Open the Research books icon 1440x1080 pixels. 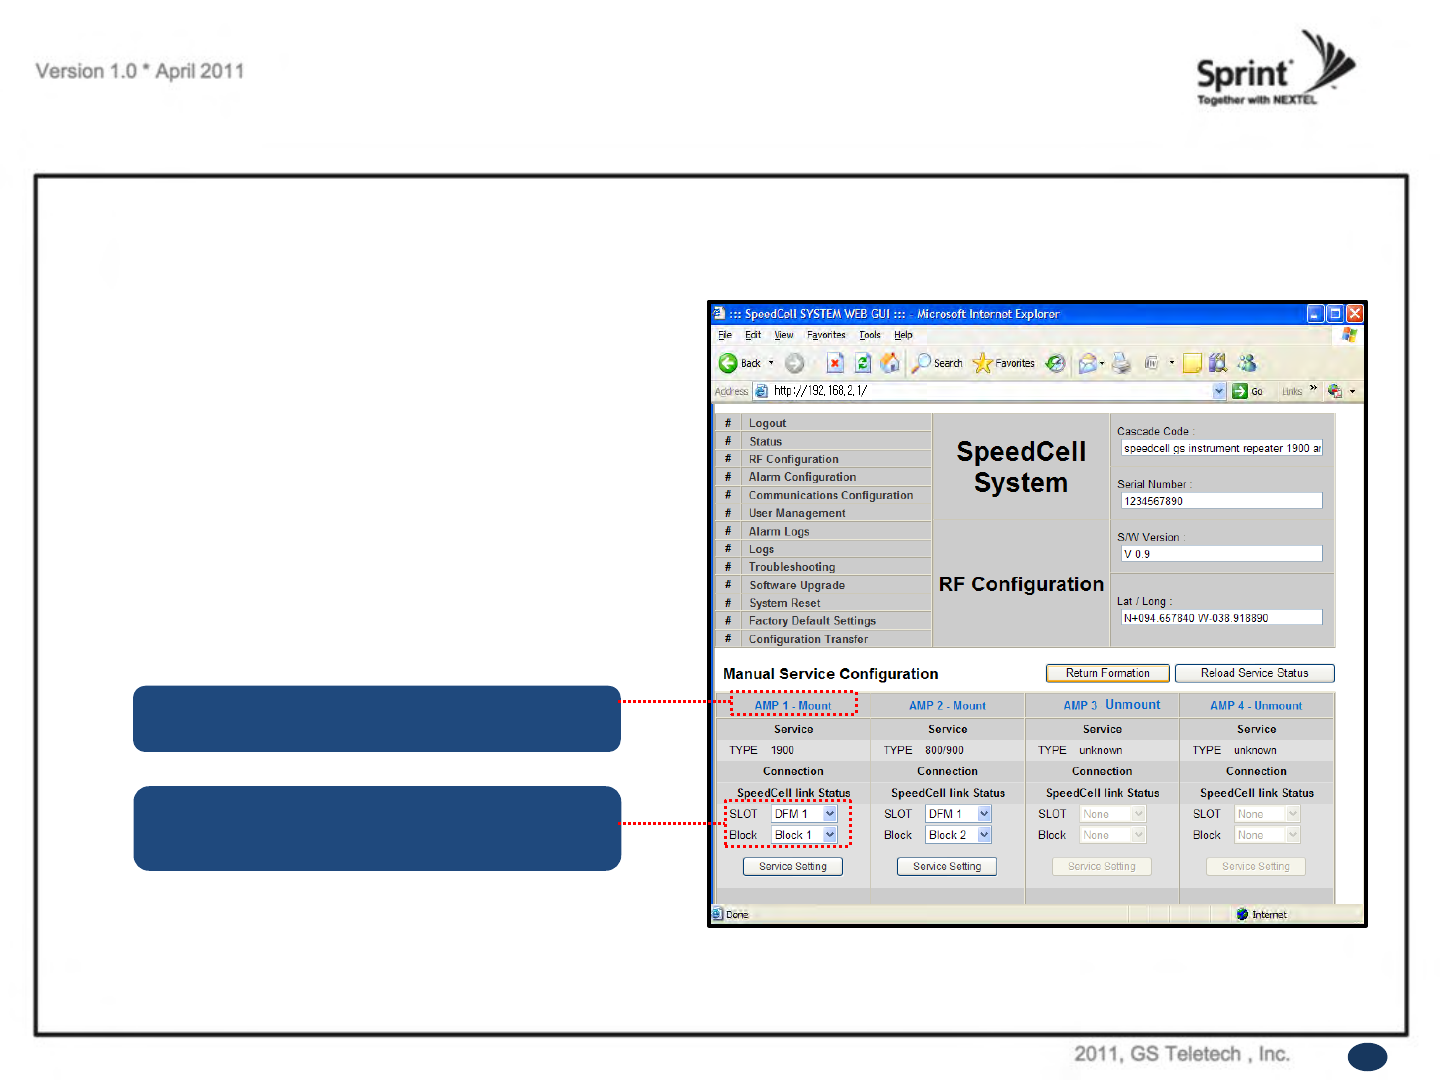coord(1217,363)
